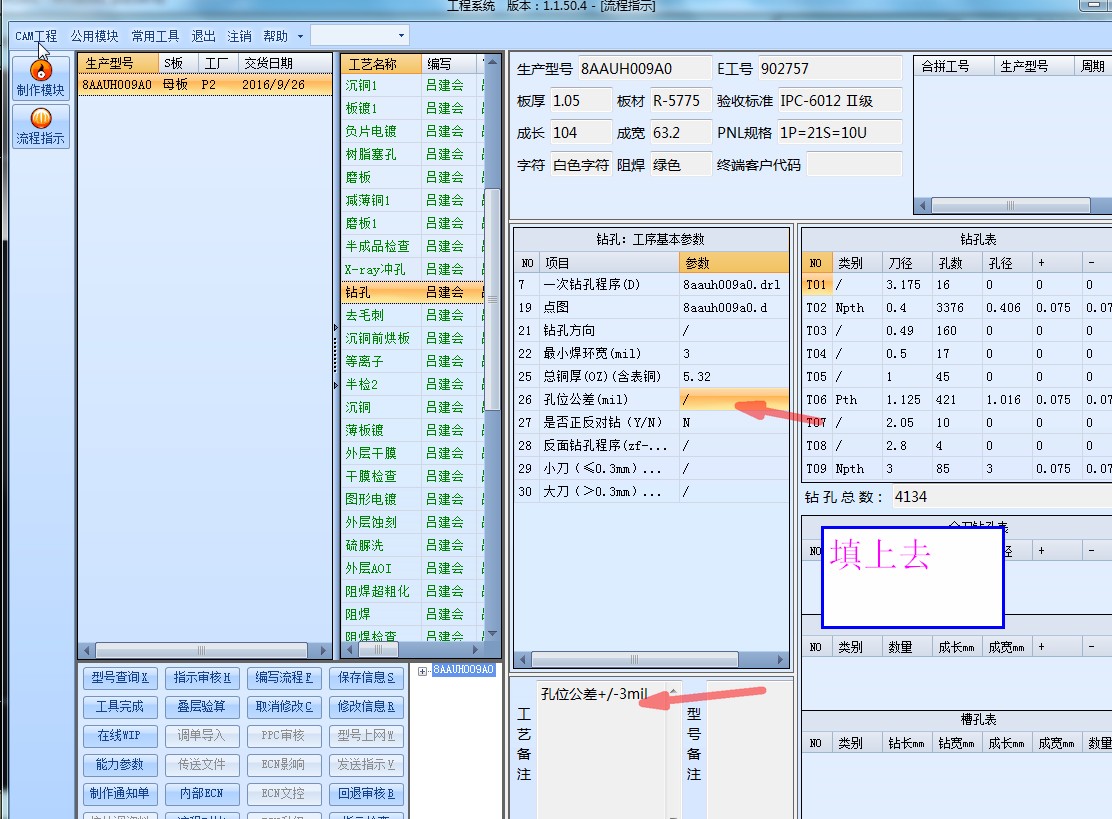Viewport: 1112px width, 819px height.
Task: Select the 去毛刺 process row
Action: click(413, 316)
